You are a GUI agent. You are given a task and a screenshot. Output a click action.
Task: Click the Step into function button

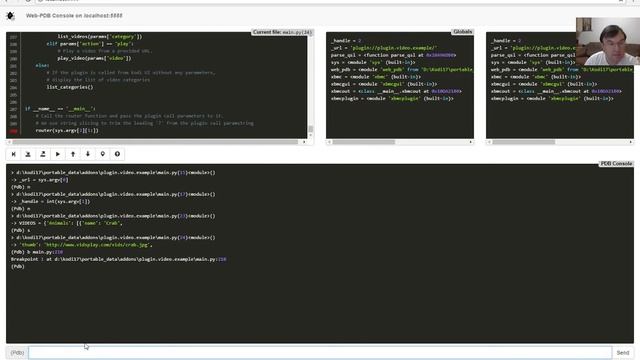[28, 154]
